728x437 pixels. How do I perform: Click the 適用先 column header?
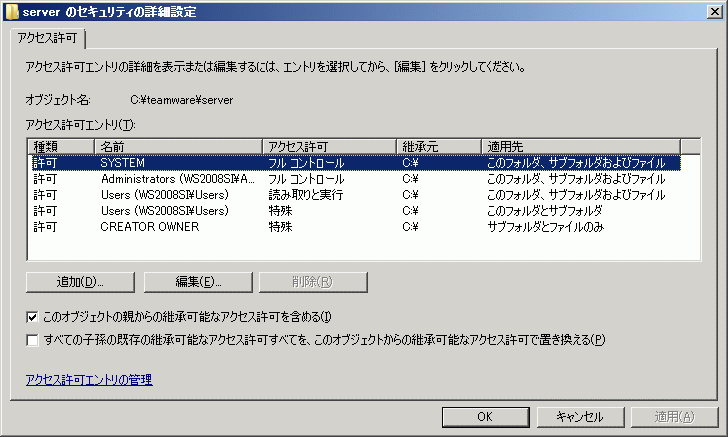tap(581, 147)
